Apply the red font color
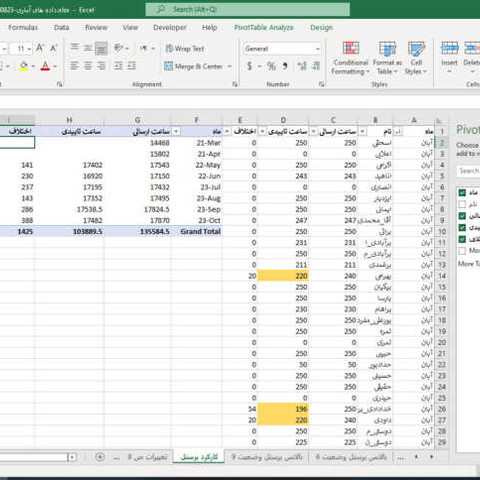 45,66
